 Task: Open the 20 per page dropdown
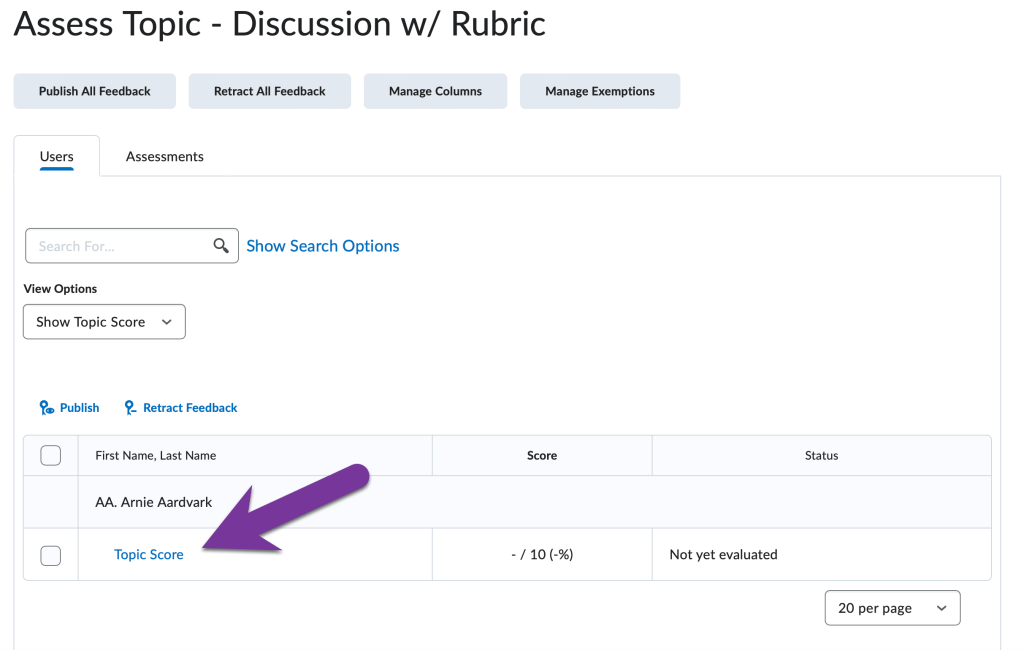point(892,607)
